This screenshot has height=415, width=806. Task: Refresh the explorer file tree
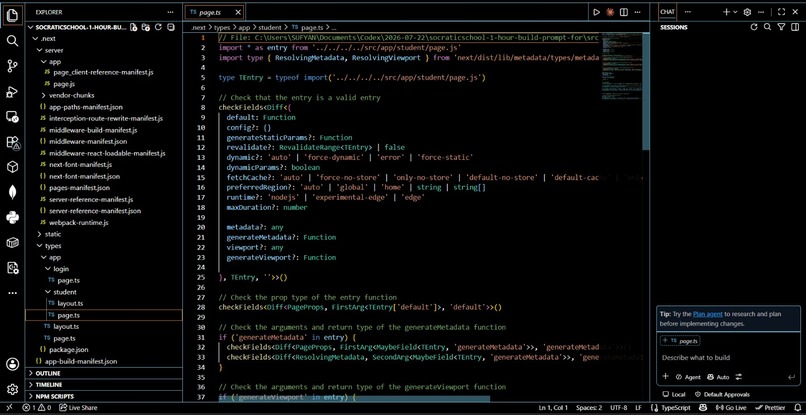click(158, 27)
